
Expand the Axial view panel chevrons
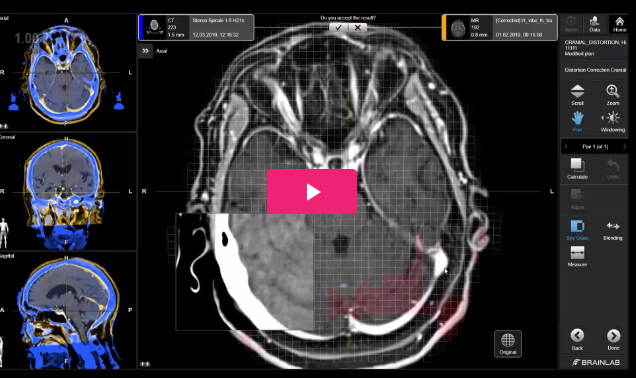click(146, 51)
